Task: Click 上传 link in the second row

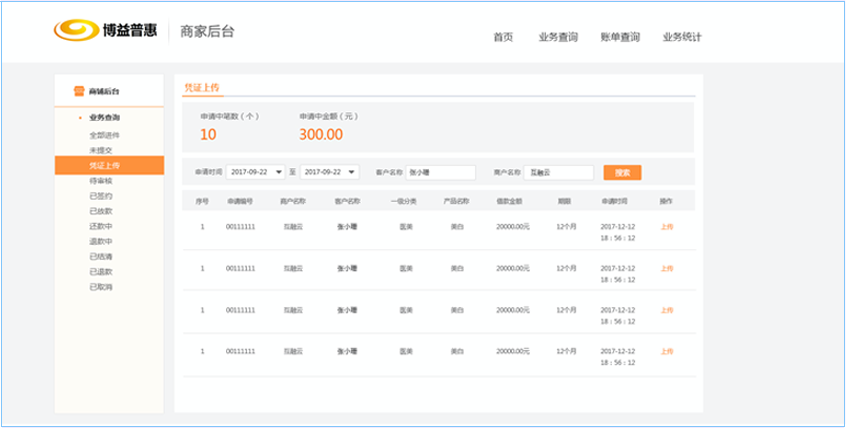Action: (667, 268)
